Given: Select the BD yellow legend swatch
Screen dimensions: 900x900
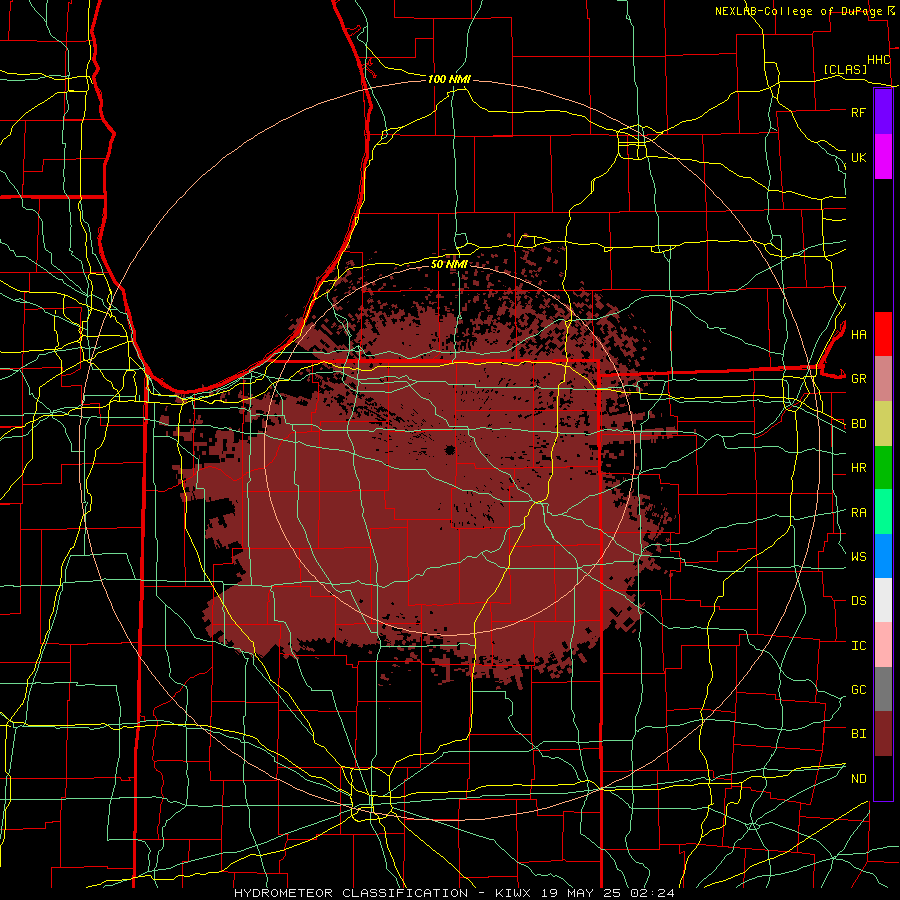Looking at the screenshot, I should pos(883,424).
